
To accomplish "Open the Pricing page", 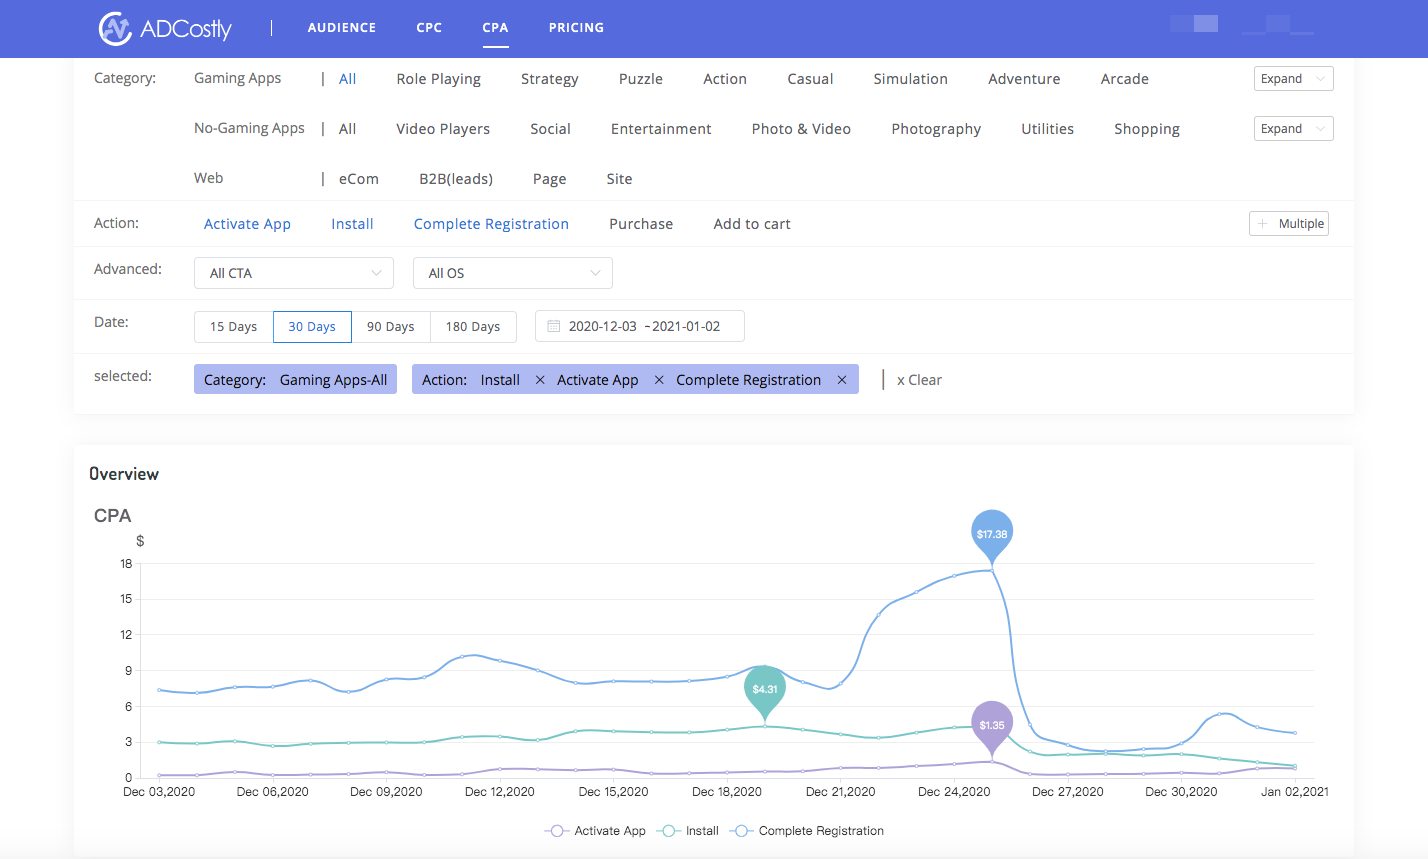I will click(x=576, y=28).
